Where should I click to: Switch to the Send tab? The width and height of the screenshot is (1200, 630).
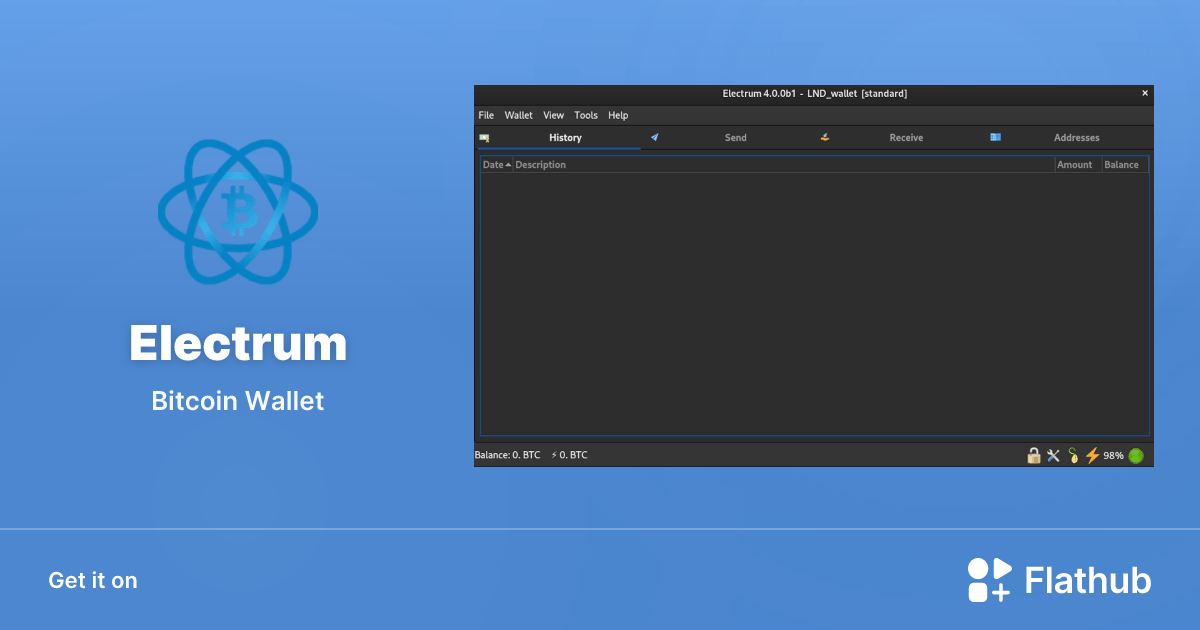tap(729, 137)
